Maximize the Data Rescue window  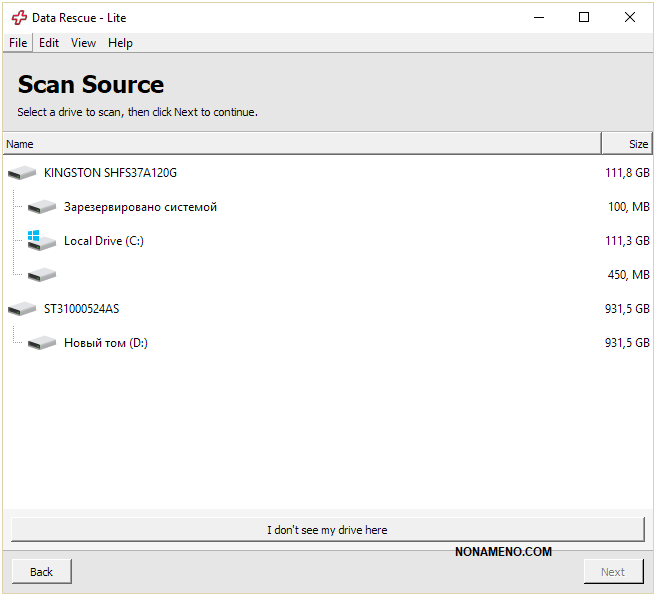tap(584, 17)
